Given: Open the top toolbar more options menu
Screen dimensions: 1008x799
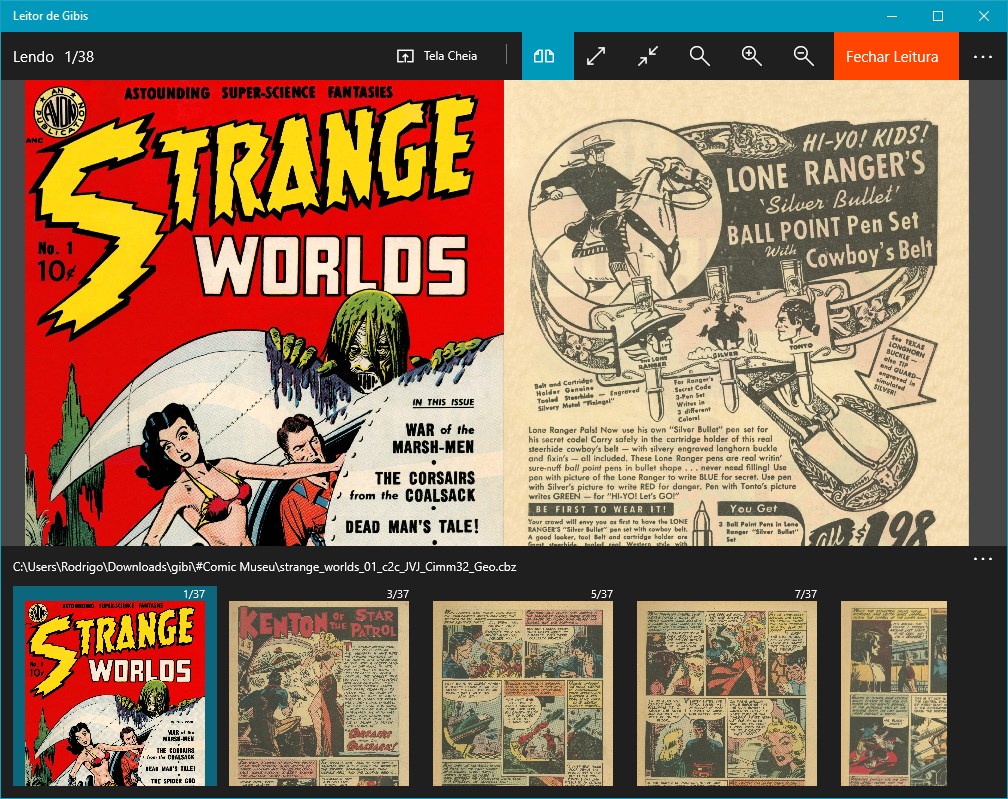Looking at the screenshot, I should 983,57.
